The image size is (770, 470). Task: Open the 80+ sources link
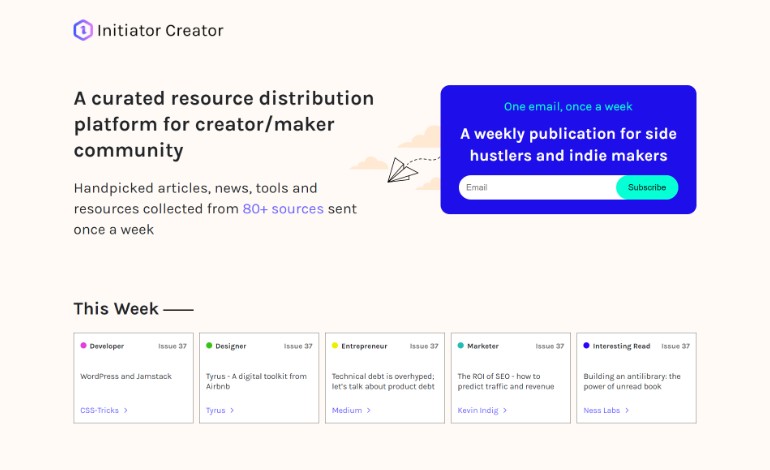tap(283, 209)
